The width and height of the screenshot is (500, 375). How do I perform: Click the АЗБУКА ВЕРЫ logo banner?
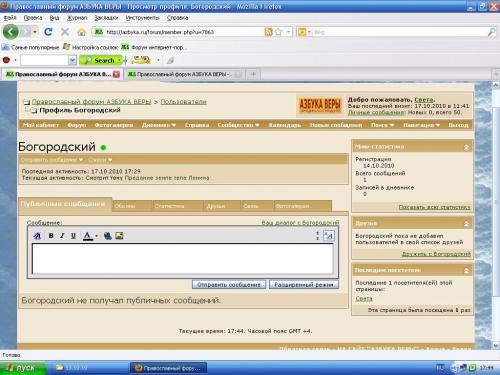tap(320, 104)
